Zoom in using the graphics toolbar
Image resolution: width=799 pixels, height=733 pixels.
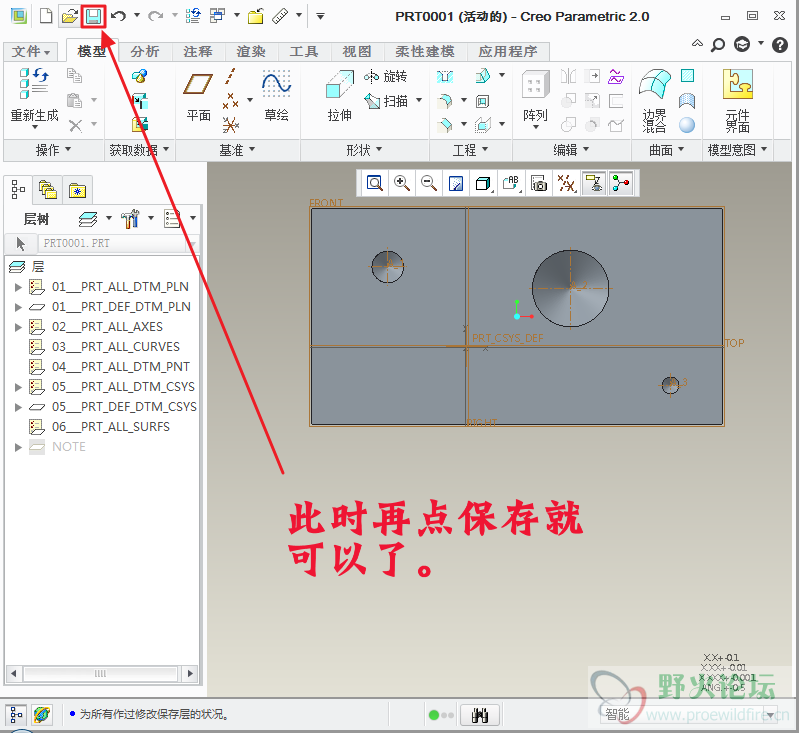coord(402,183)
